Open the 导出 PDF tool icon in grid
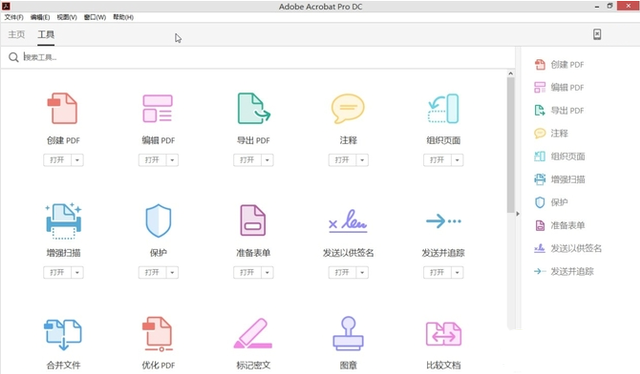This screenshot has width=640, height=374. [253, 109]
